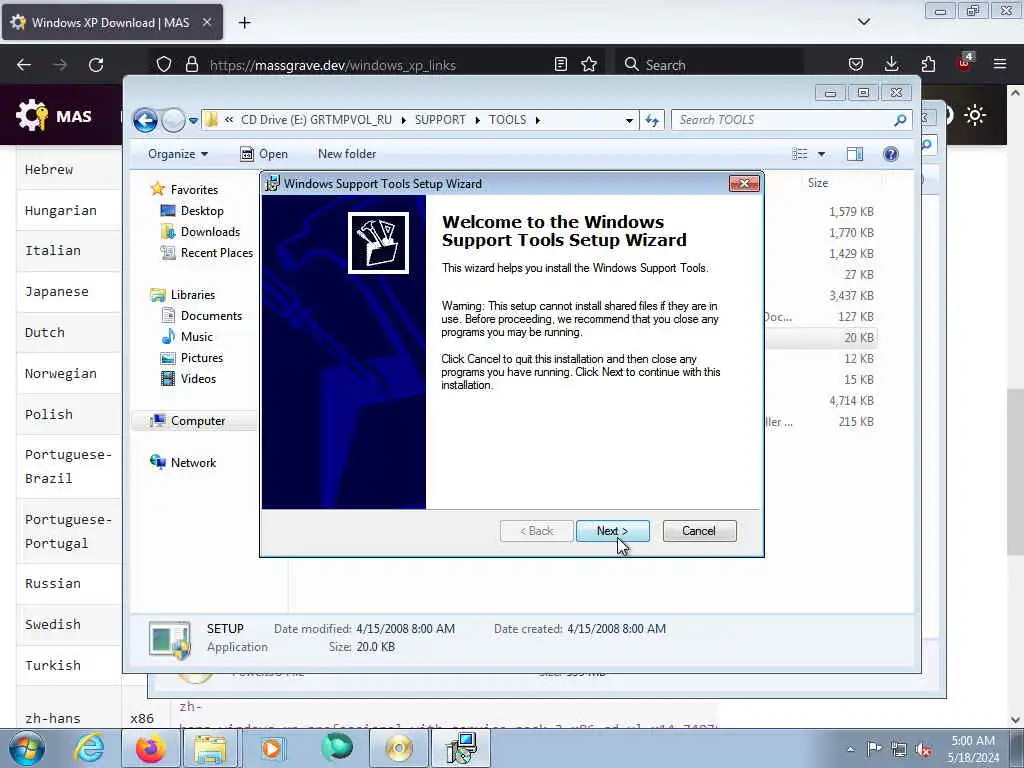Toggle the Explorer preview pane icon
The image size is (1024, 768).
click(855, 154)
